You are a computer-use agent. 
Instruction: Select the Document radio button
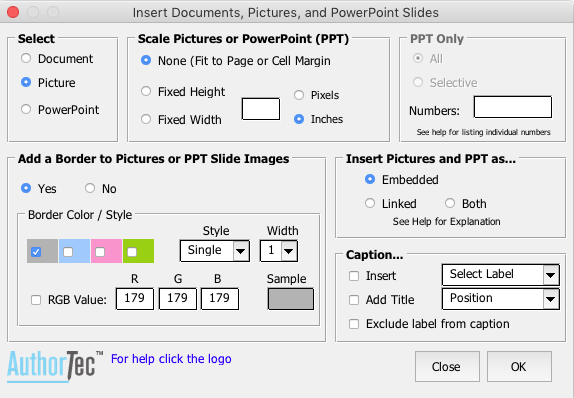[26, 58]
